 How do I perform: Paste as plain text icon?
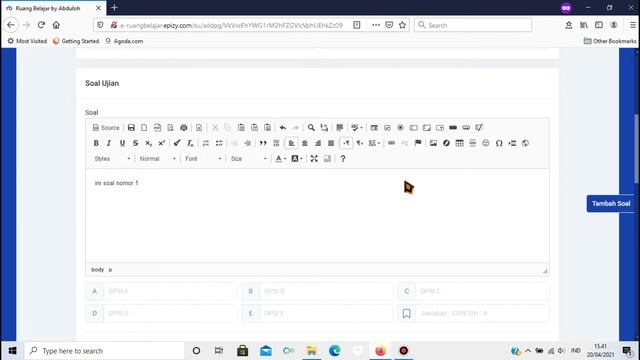254,128
